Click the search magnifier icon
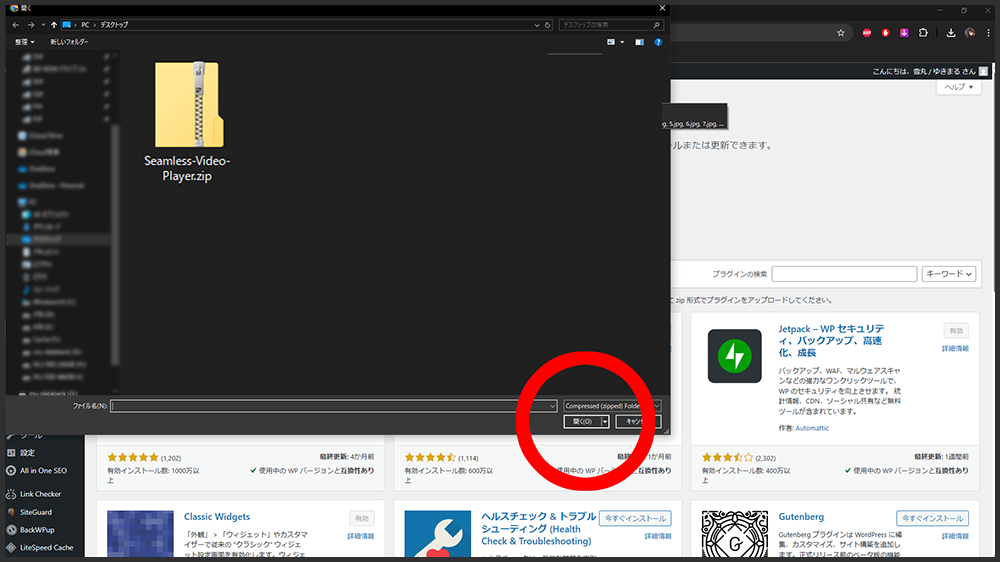The width and height of the screenshot is (1000, 562). [x=656, y=25]
